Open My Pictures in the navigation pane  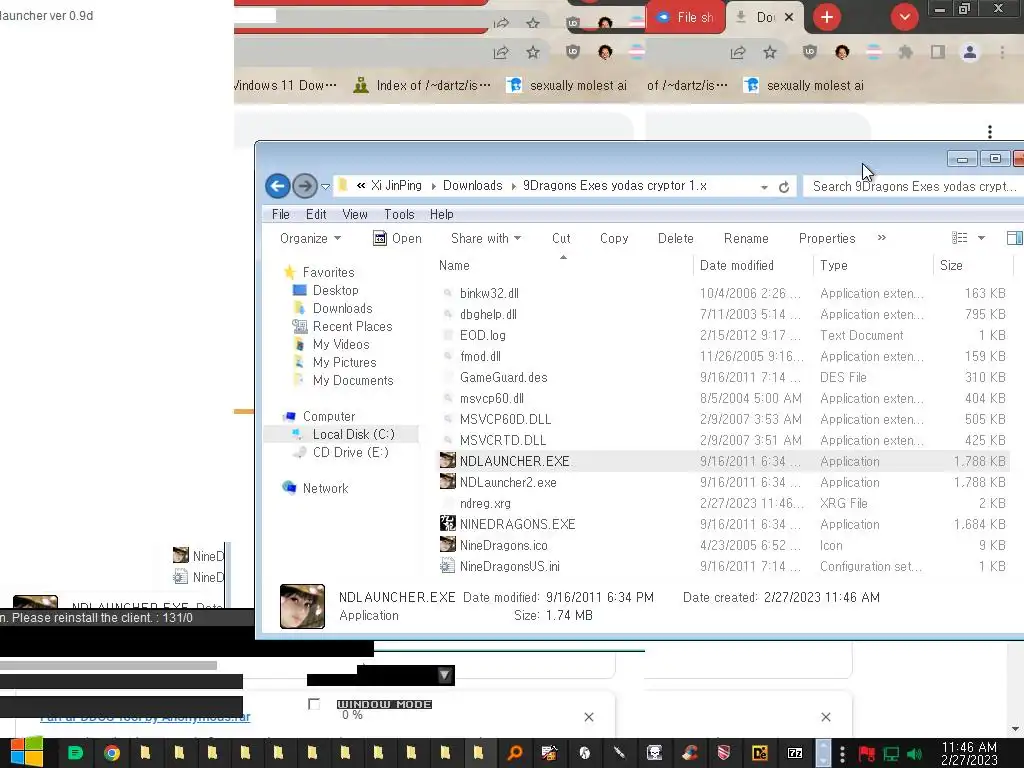pyautogui.click(x=344, y=362)
